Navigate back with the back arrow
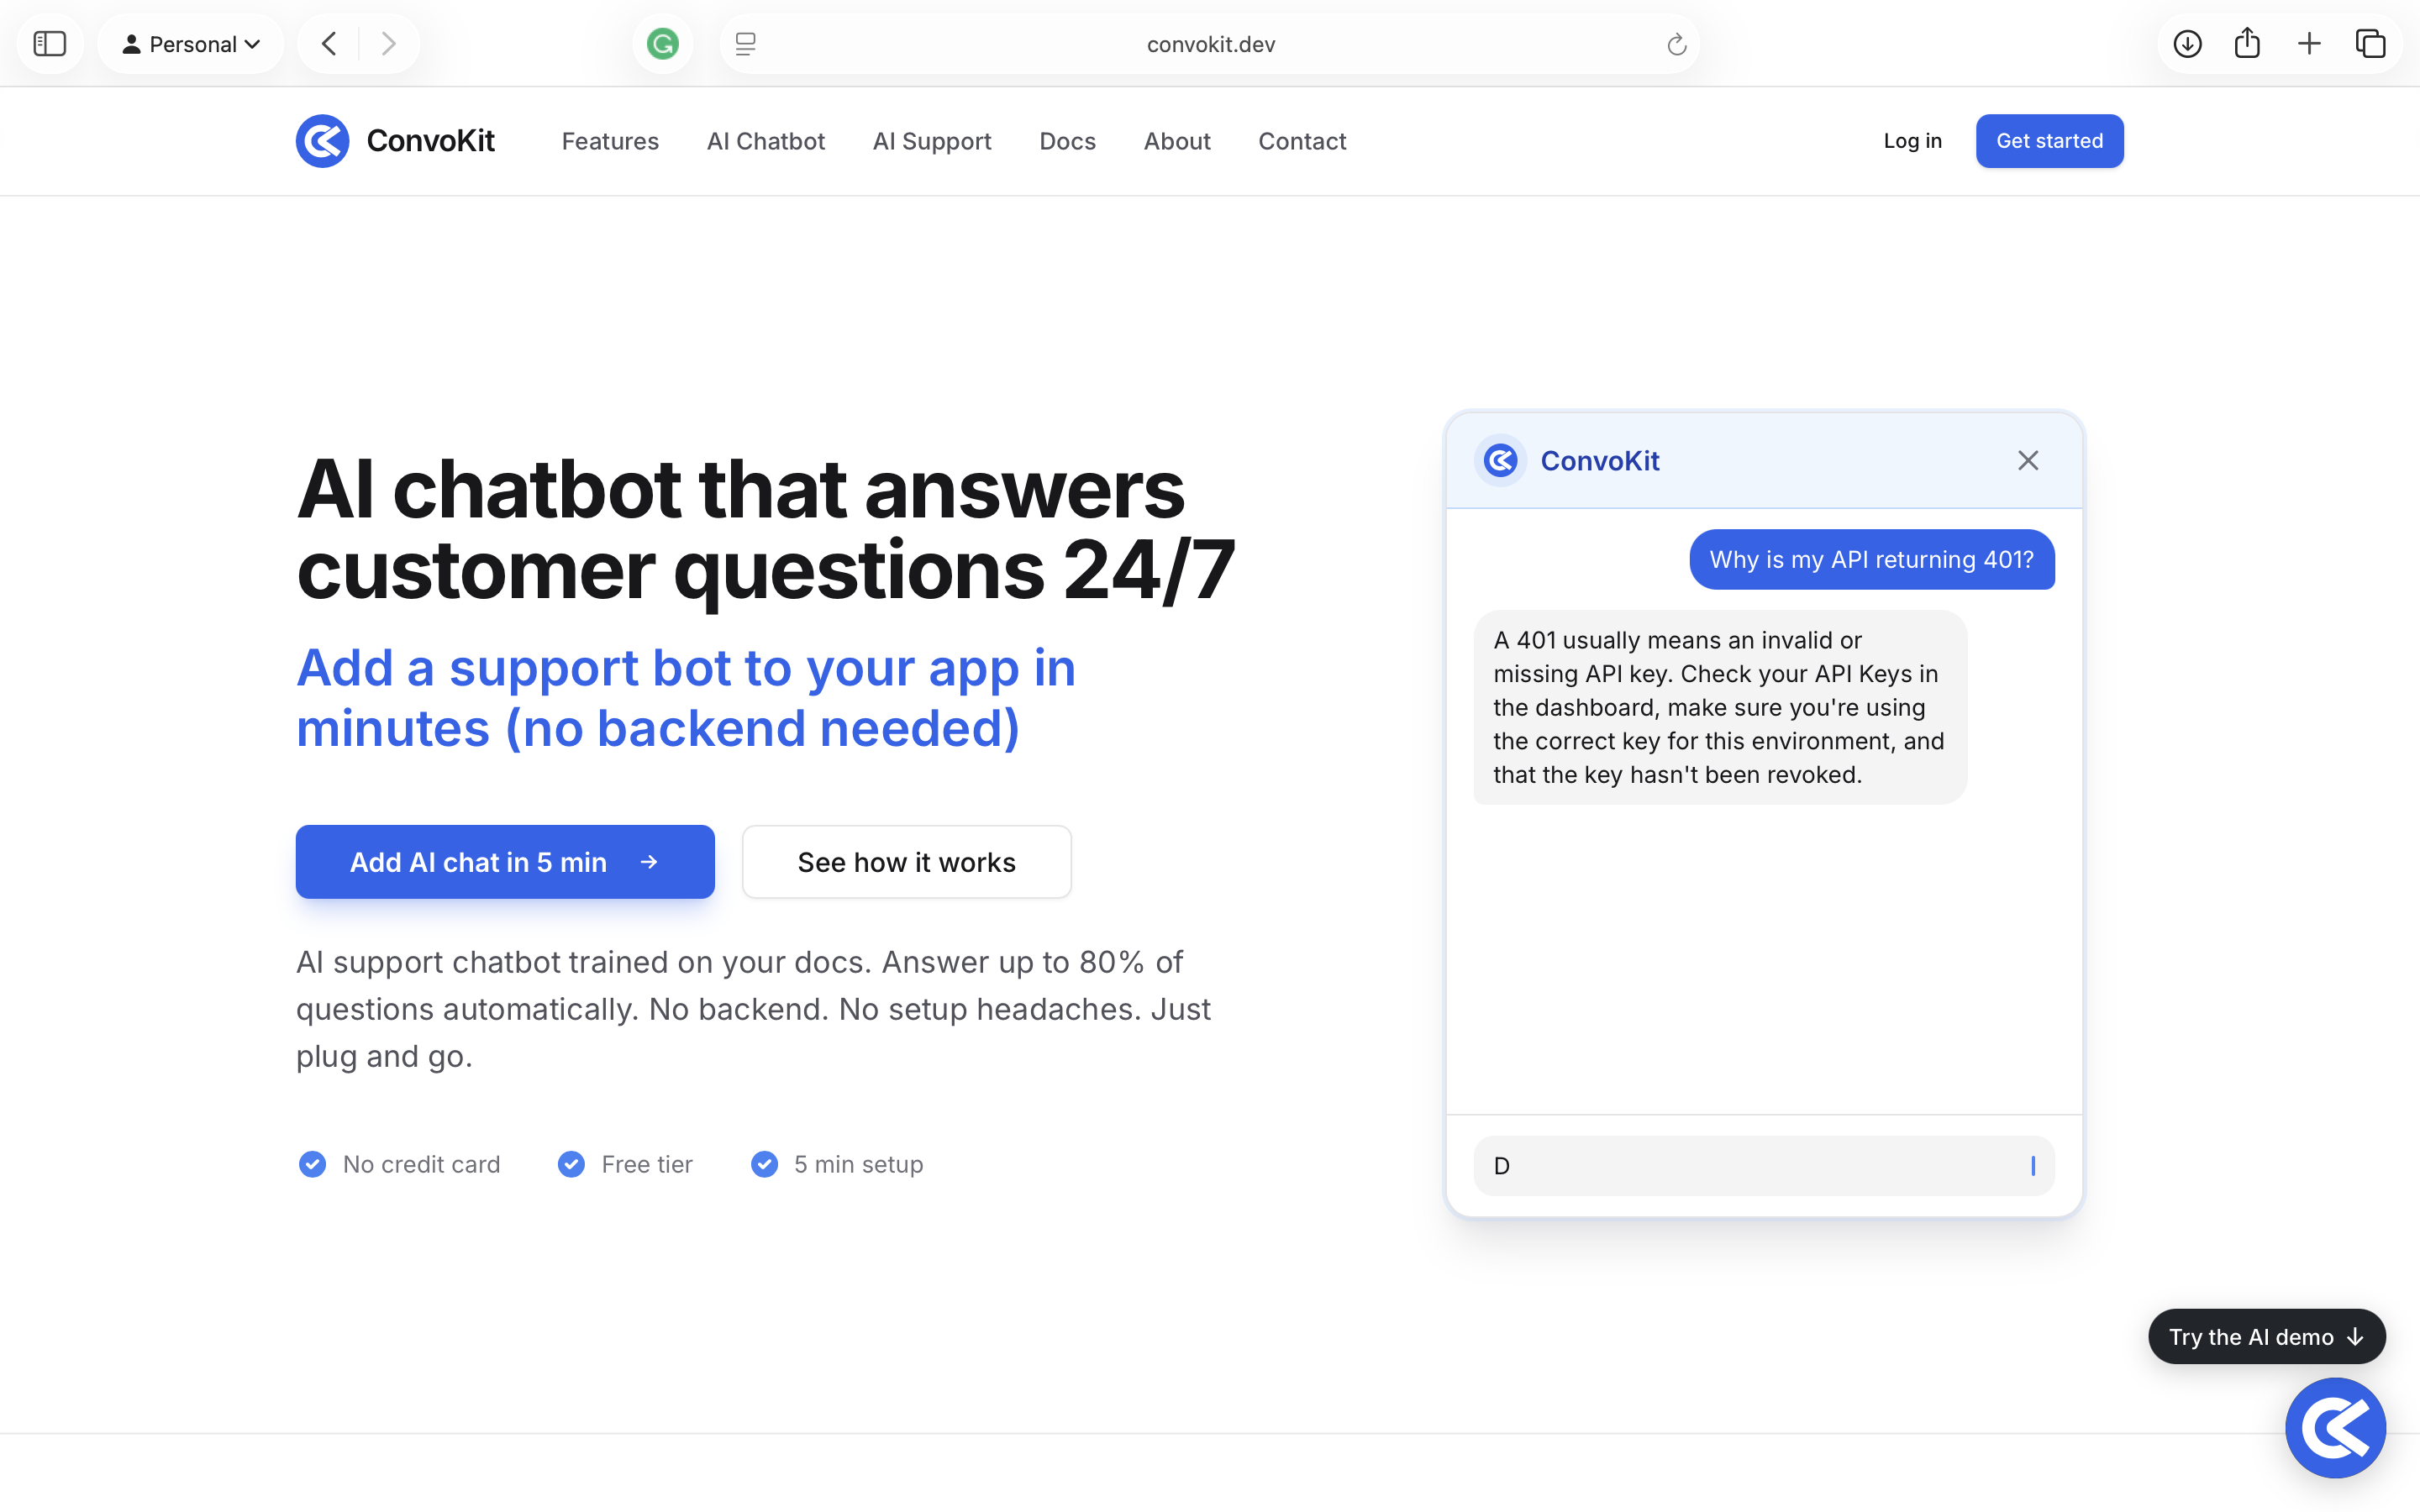This screenshot has height=1512, width=2420. tap(328, 43)
